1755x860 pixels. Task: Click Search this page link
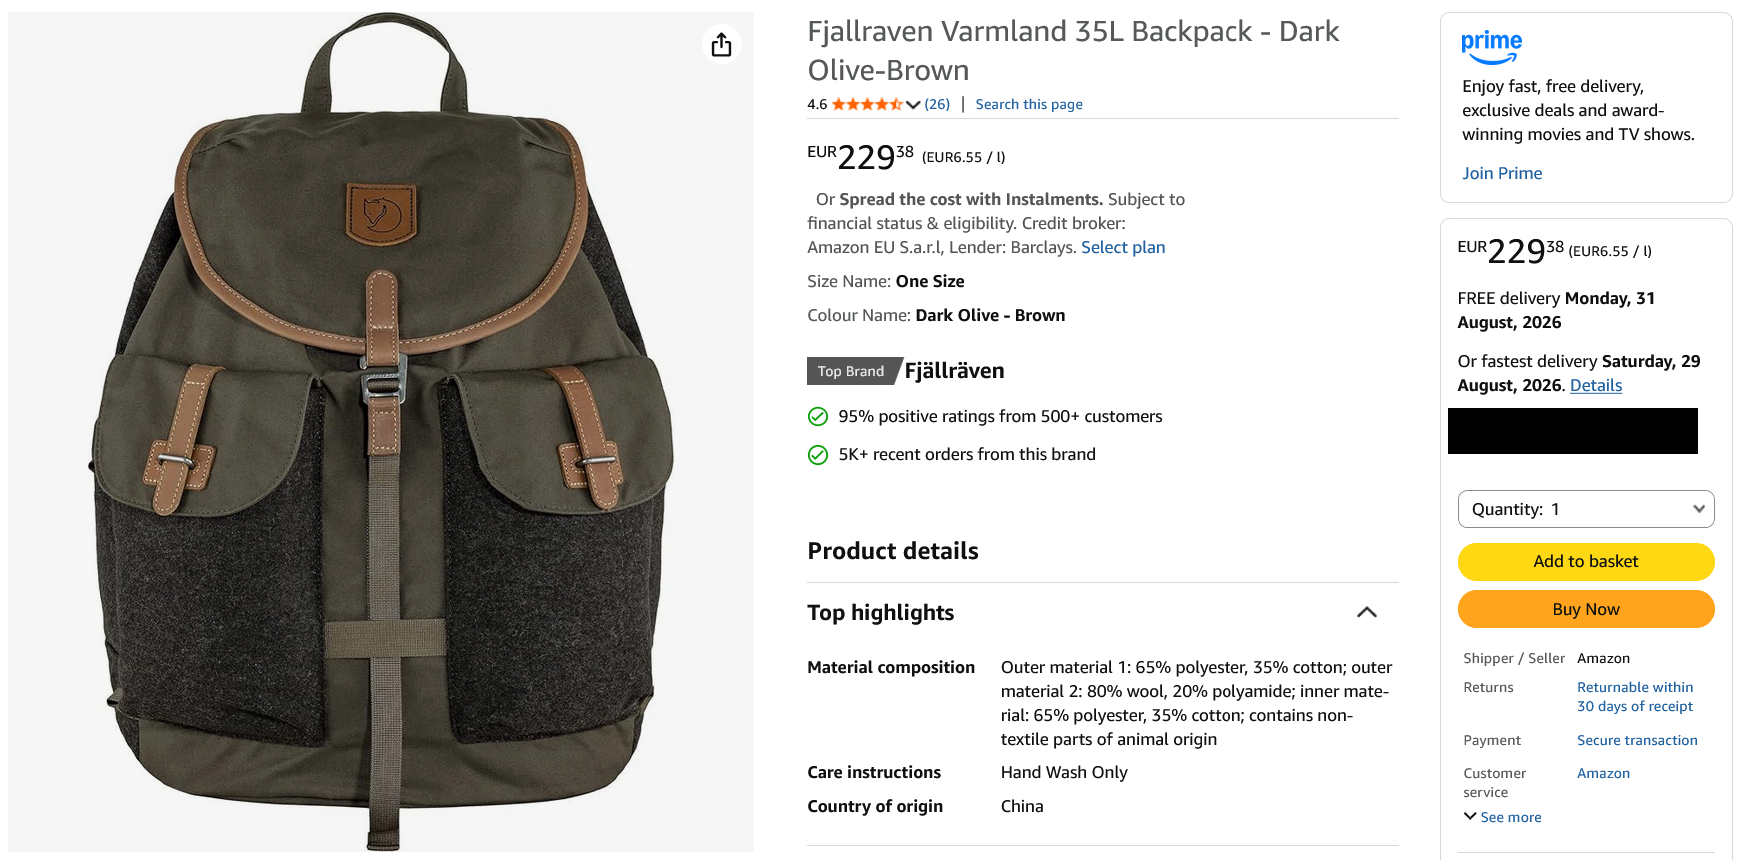1029,104
